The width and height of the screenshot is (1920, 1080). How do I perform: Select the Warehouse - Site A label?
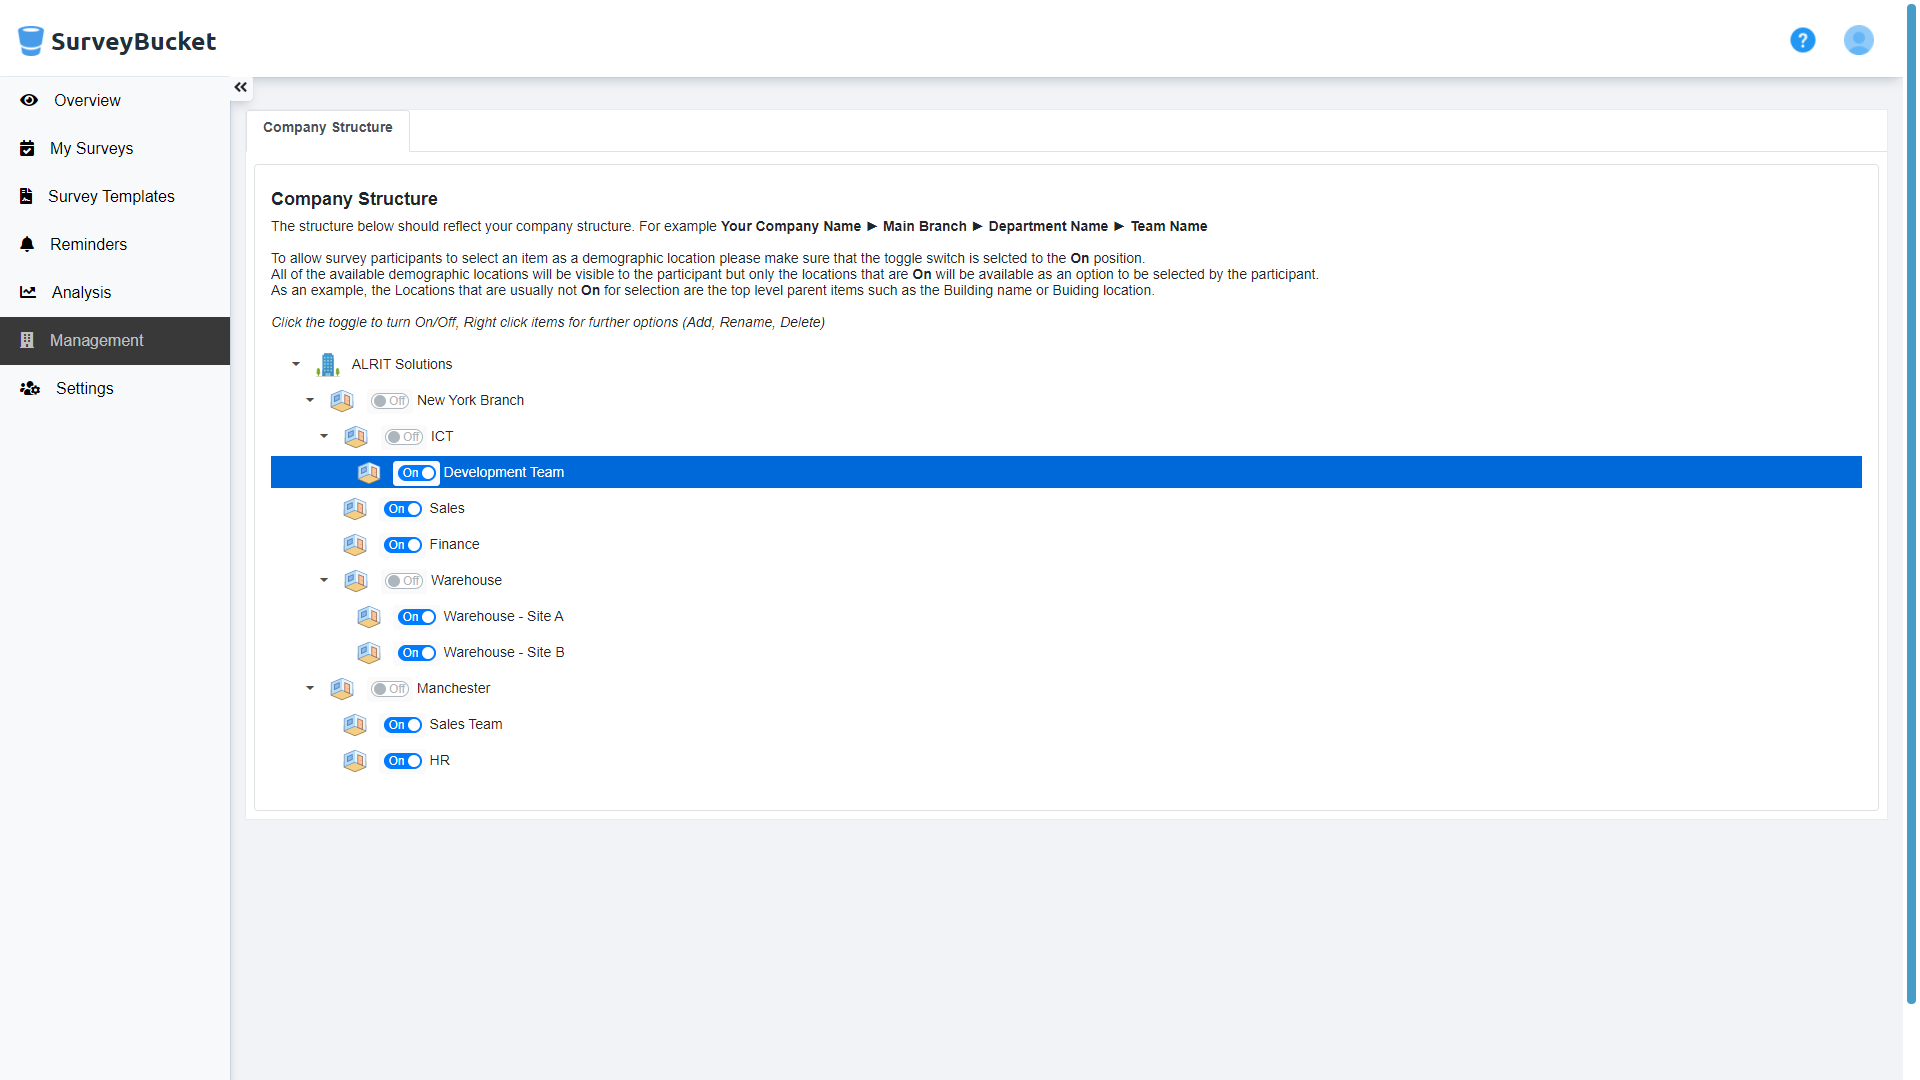[x=504, y=617]
